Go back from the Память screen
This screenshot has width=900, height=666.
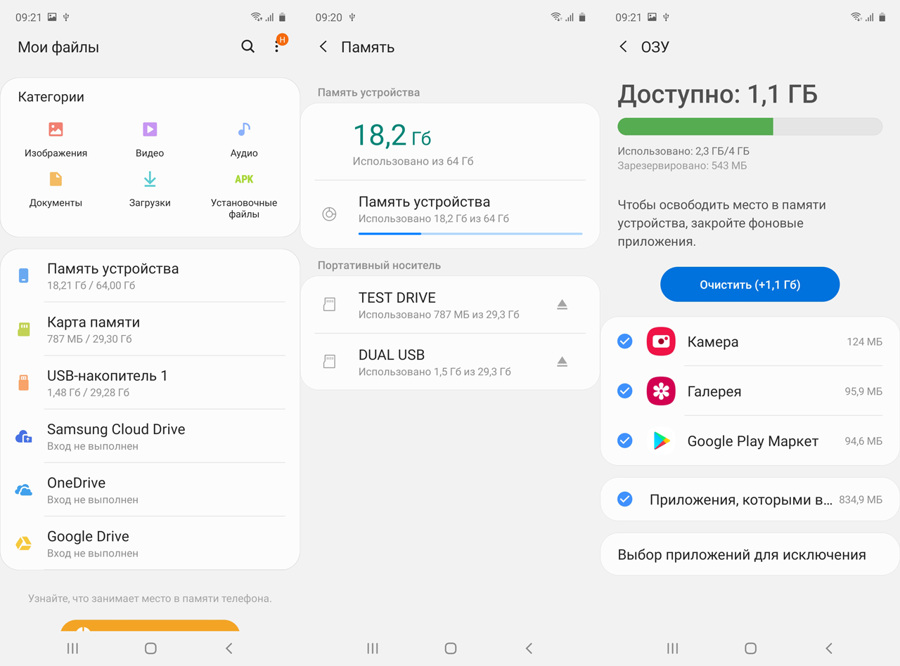pos(323,47)
